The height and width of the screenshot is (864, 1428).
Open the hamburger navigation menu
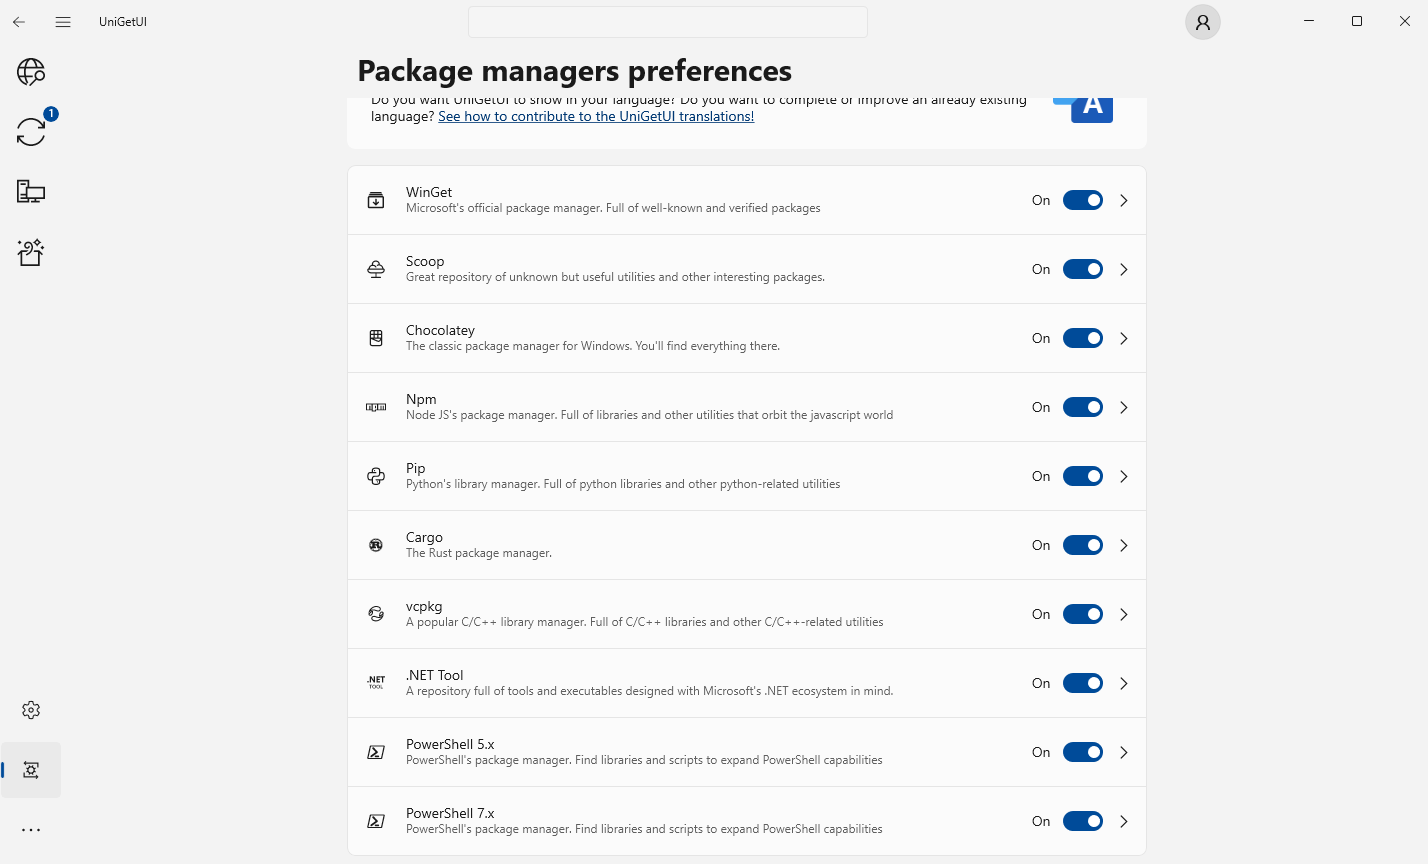[63, 22]
